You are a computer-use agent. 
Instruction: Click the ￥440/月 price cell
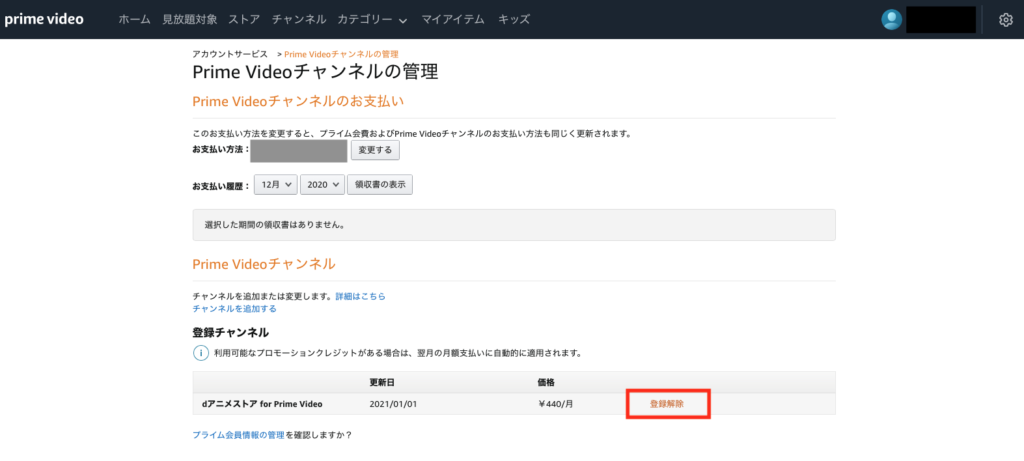pos(555,404)
